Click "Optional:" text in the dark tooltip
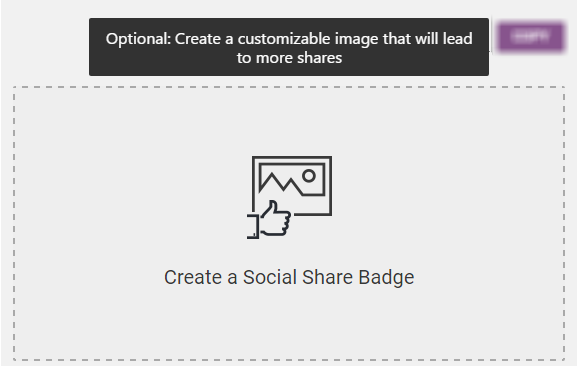Screen dimensions: 577x366 pyautogui.click(x=139, y=39)
